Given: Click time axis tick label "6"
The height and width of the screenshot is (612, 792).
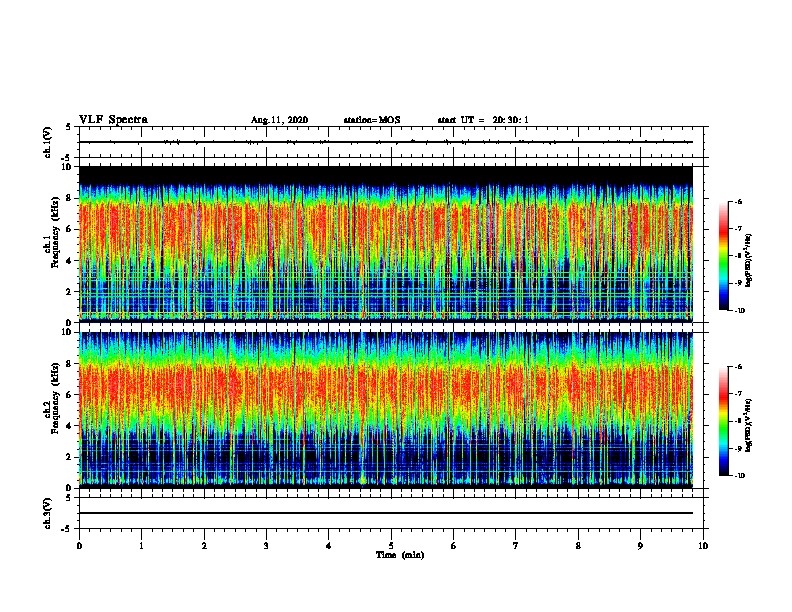Looking at the screenshot, I should (454, 546).
